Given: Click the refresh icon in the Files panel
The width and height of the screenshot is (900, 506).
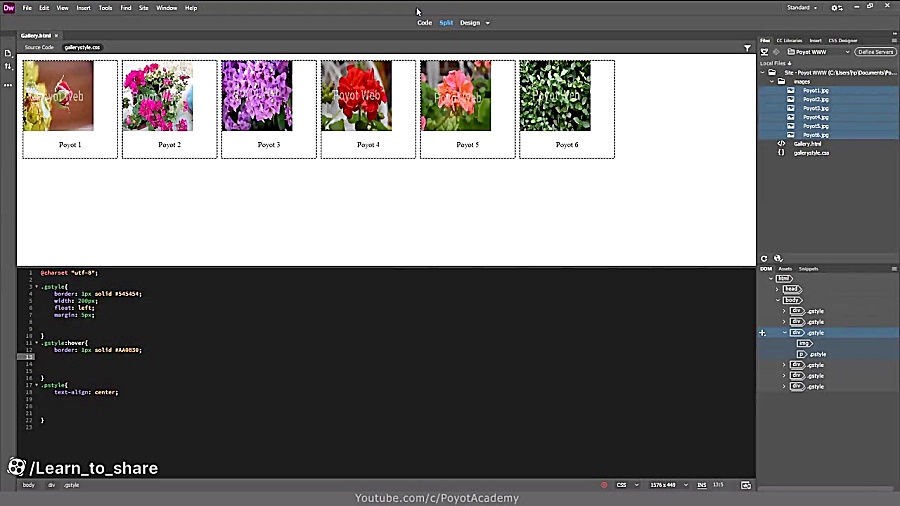Looking at the screenshot, I should [764, 259].
